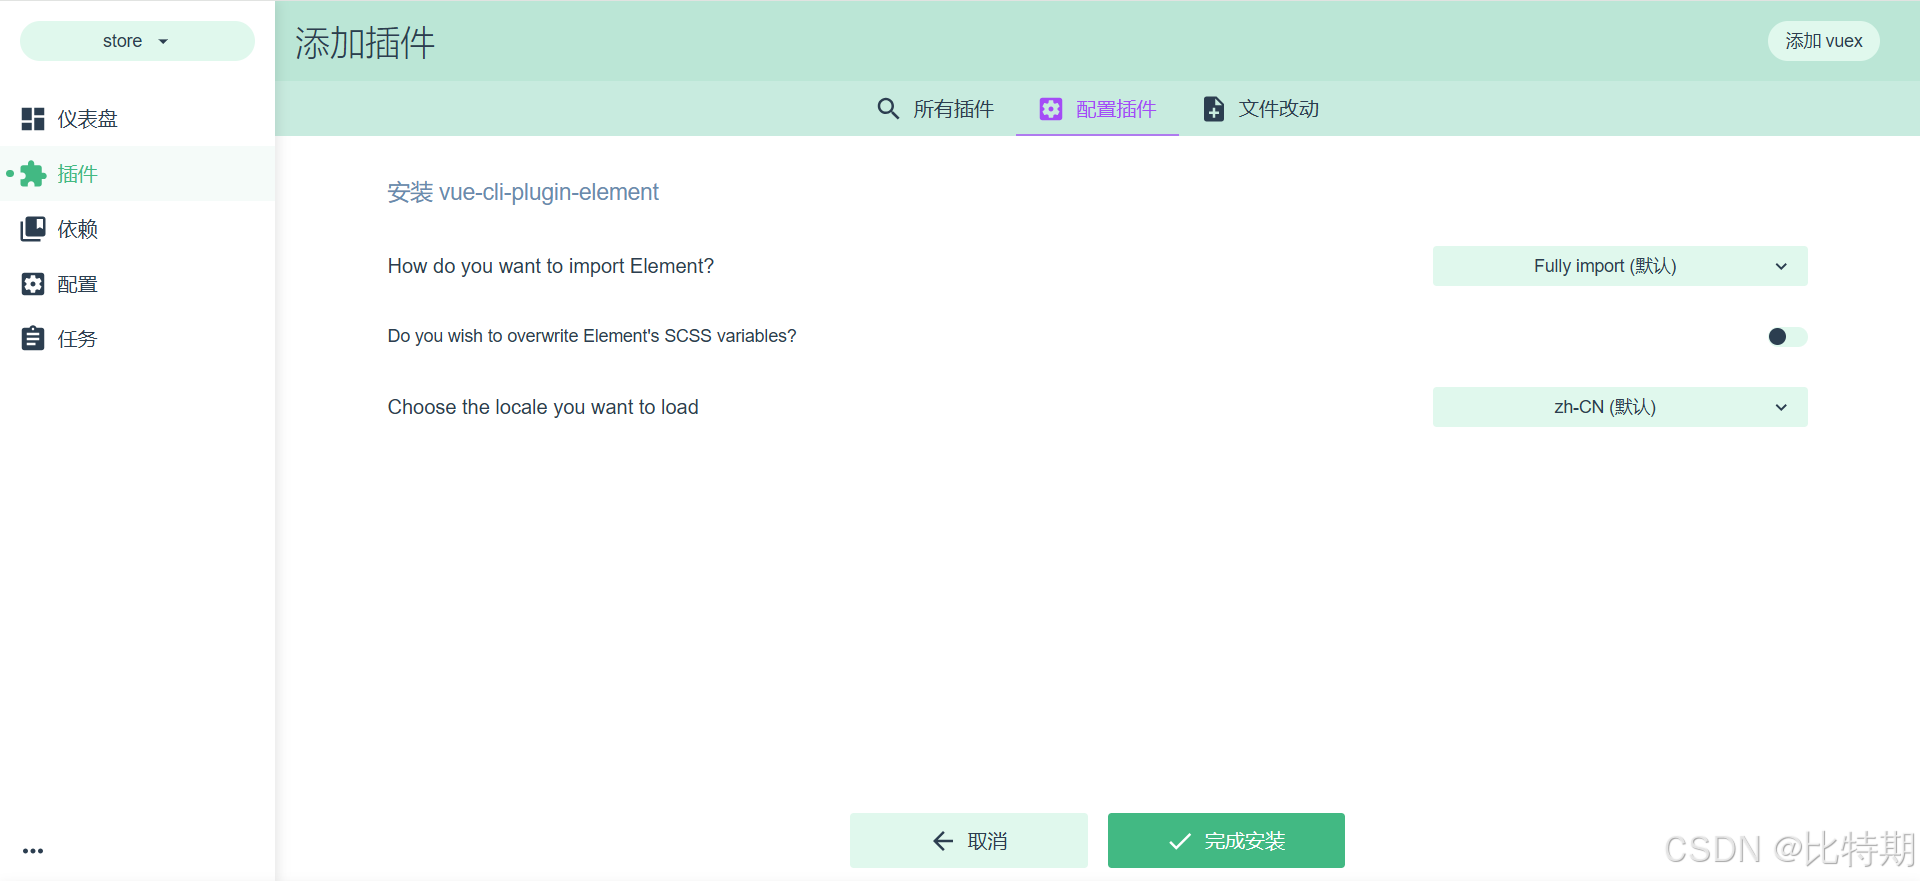This screenshot has width=1920, height=881.
Task: Open the Fully import dropdown
Action: (x=1620, y=266)
